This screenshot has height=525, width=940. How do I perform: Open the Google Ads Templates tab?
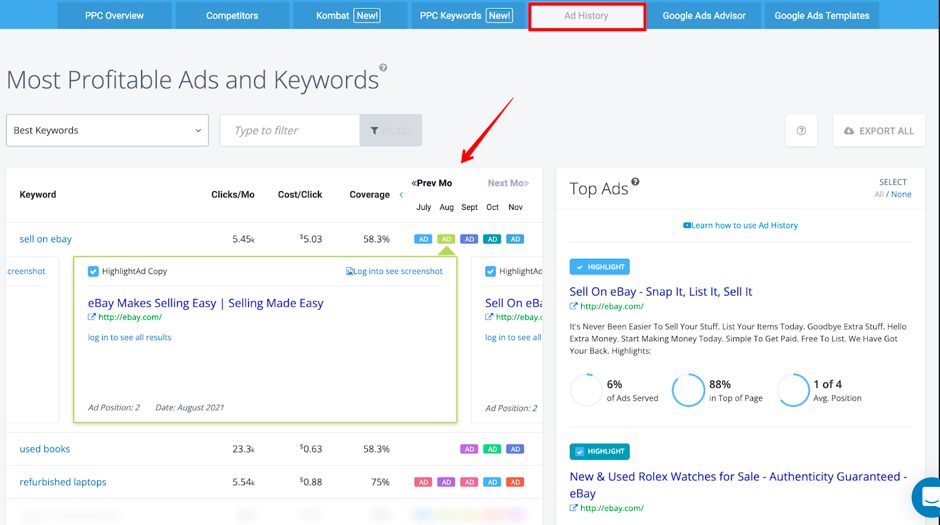pos(821,16)
